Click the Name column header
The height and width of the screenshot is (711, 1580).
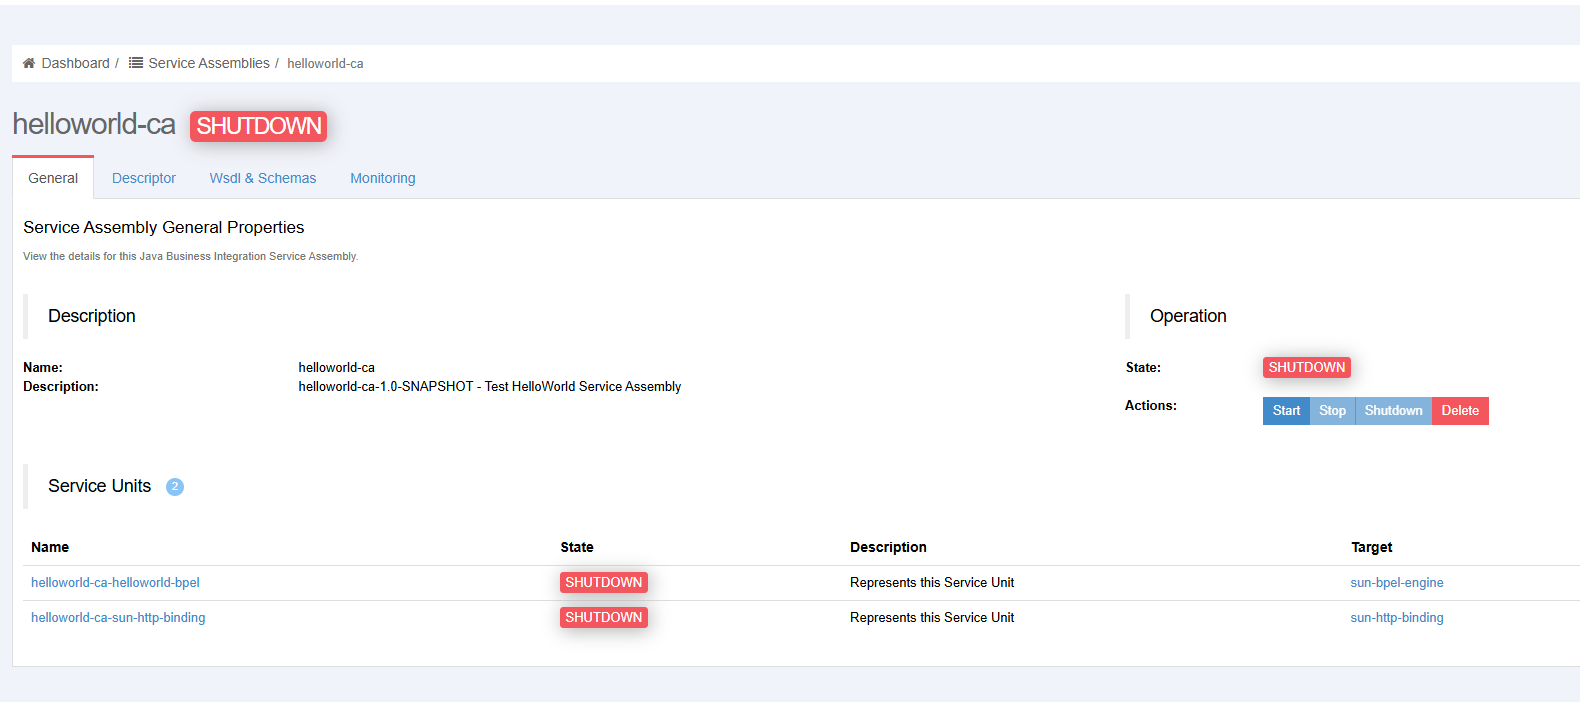tap(50, 547)
